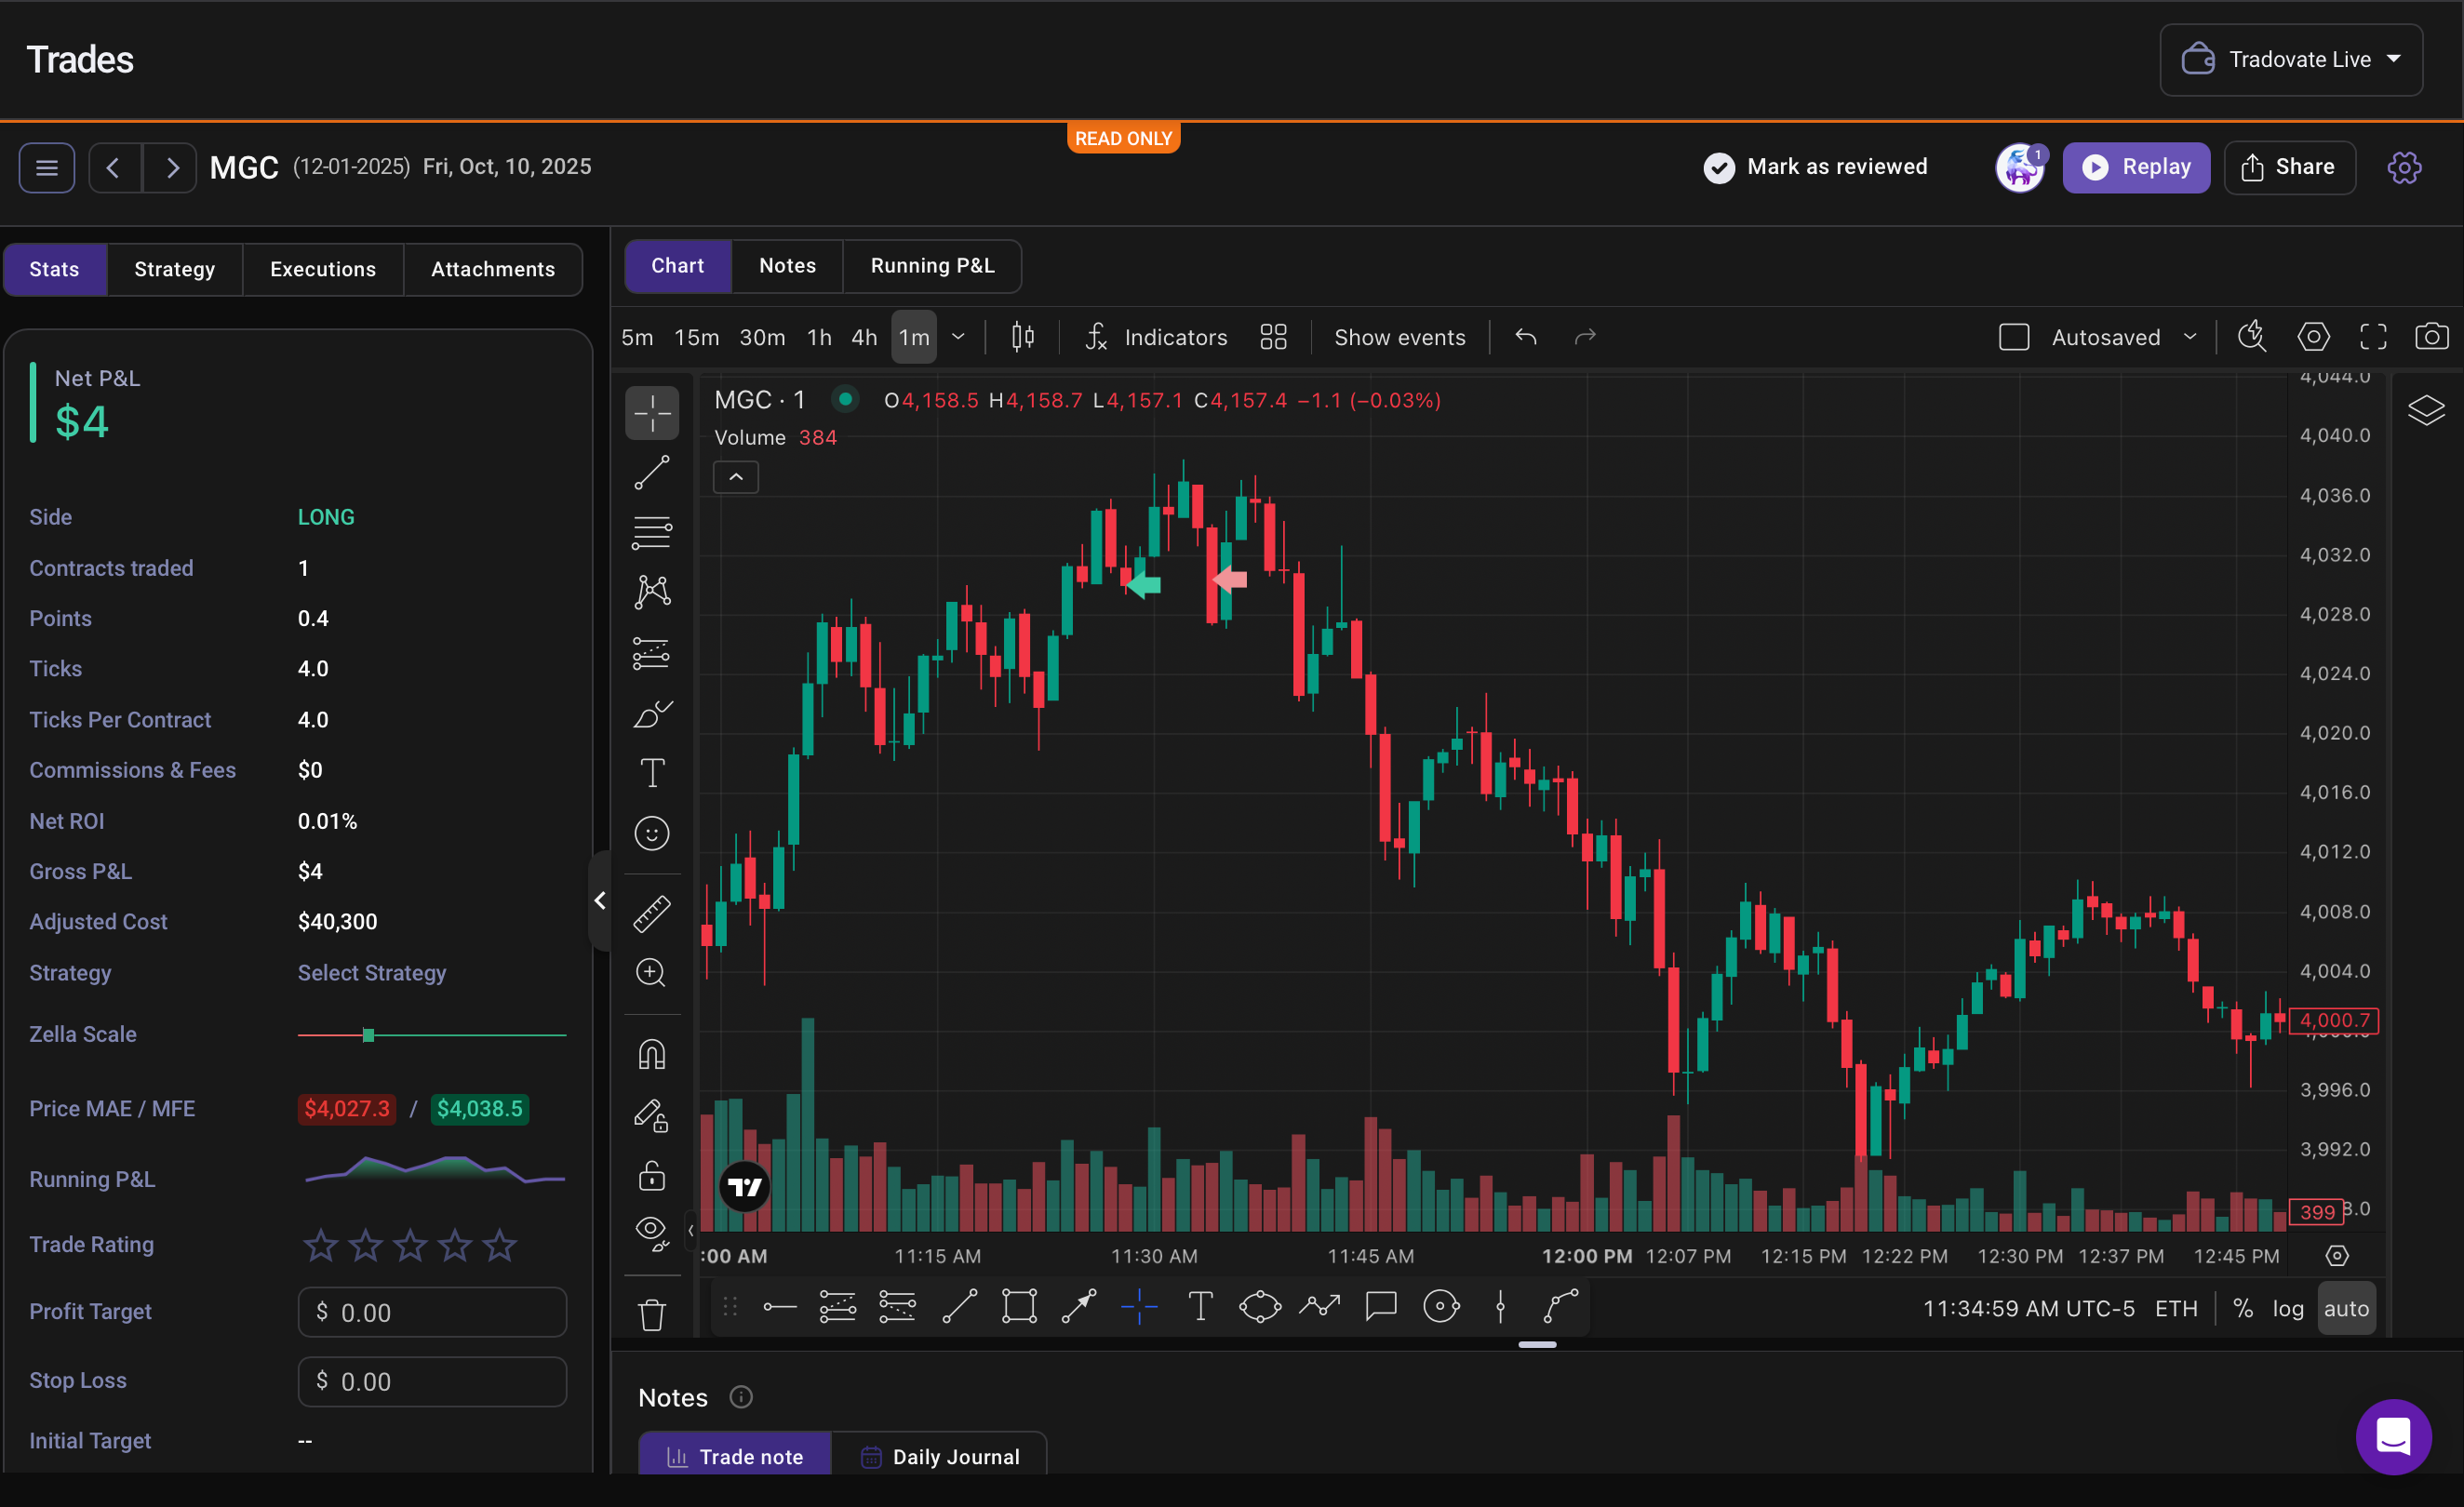Select the Fib retracement tool
2464x1507 pixels.
coord(651,532)
